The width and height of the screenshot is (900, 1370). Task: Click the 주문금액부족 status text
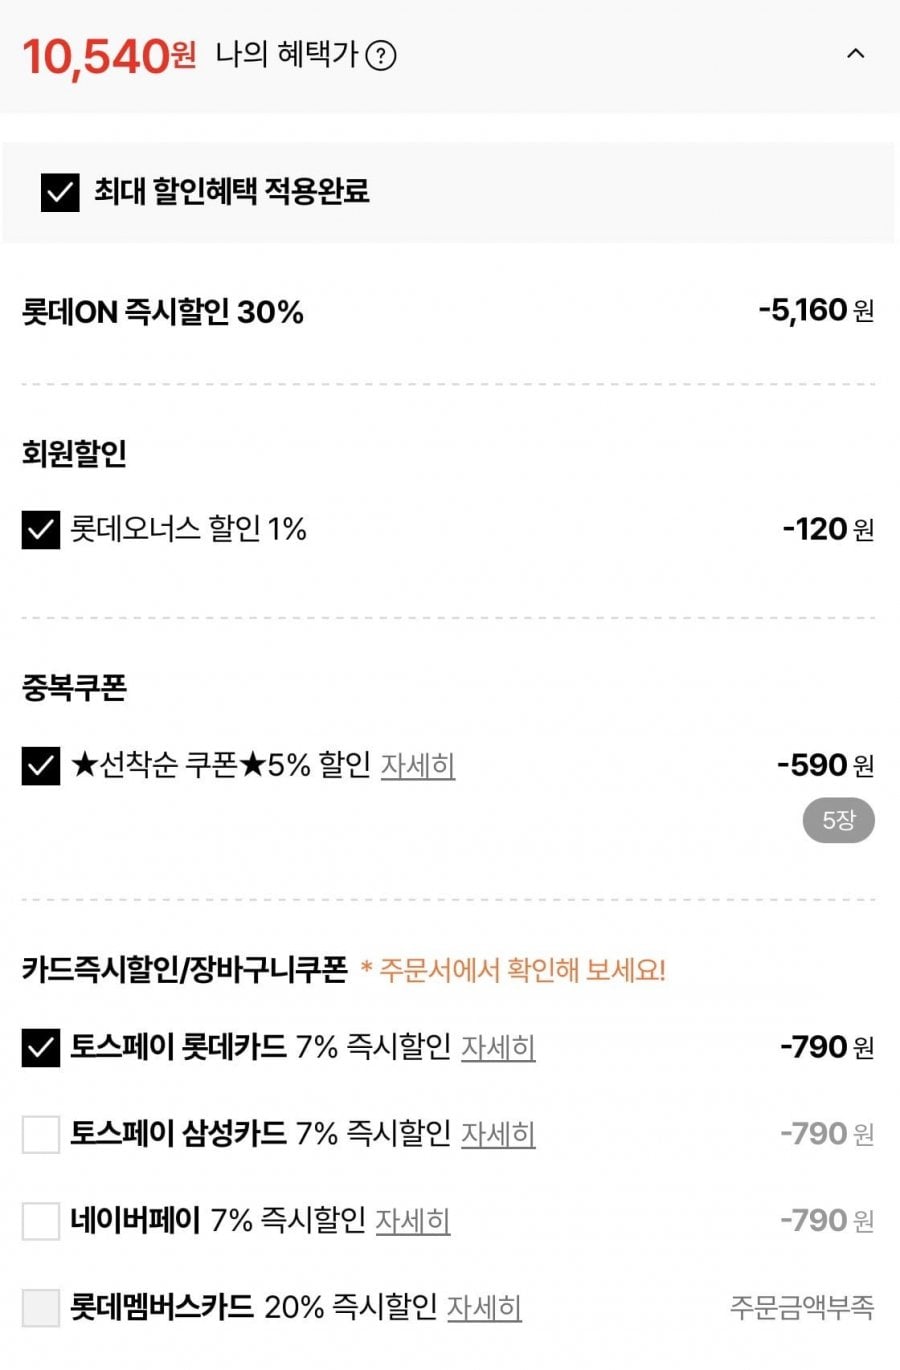(x=802, y=1308)
